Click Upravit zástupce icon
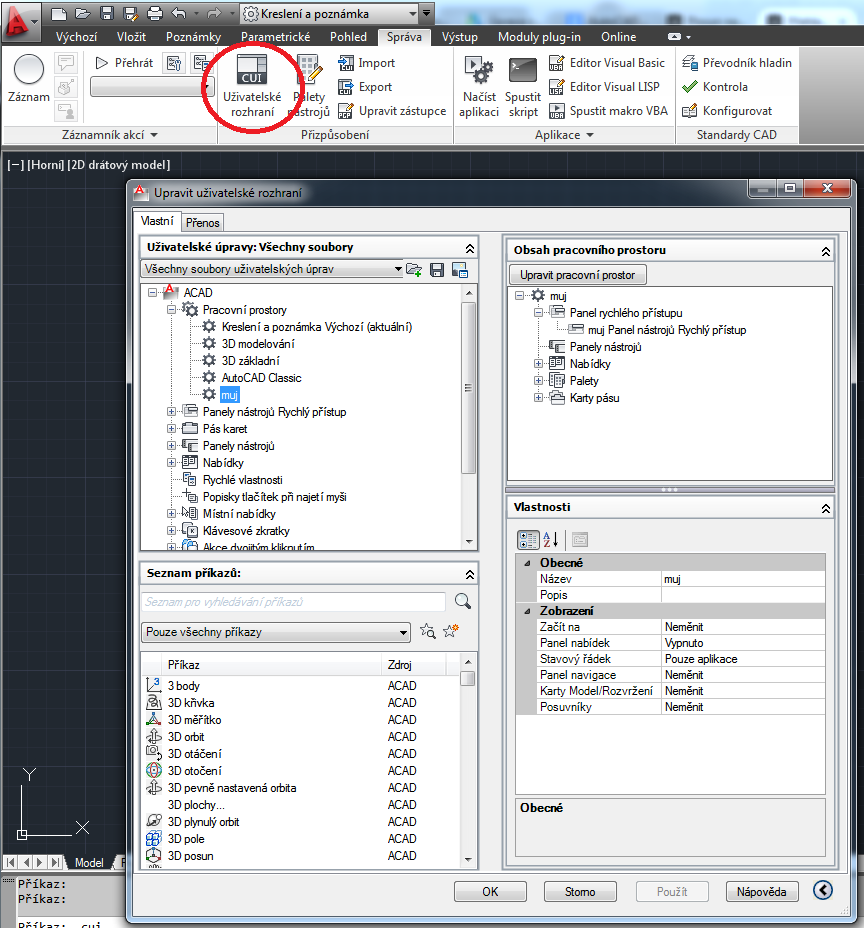Image resolution: width=864 pixels, height=928 pixels. tap(392, 111)
